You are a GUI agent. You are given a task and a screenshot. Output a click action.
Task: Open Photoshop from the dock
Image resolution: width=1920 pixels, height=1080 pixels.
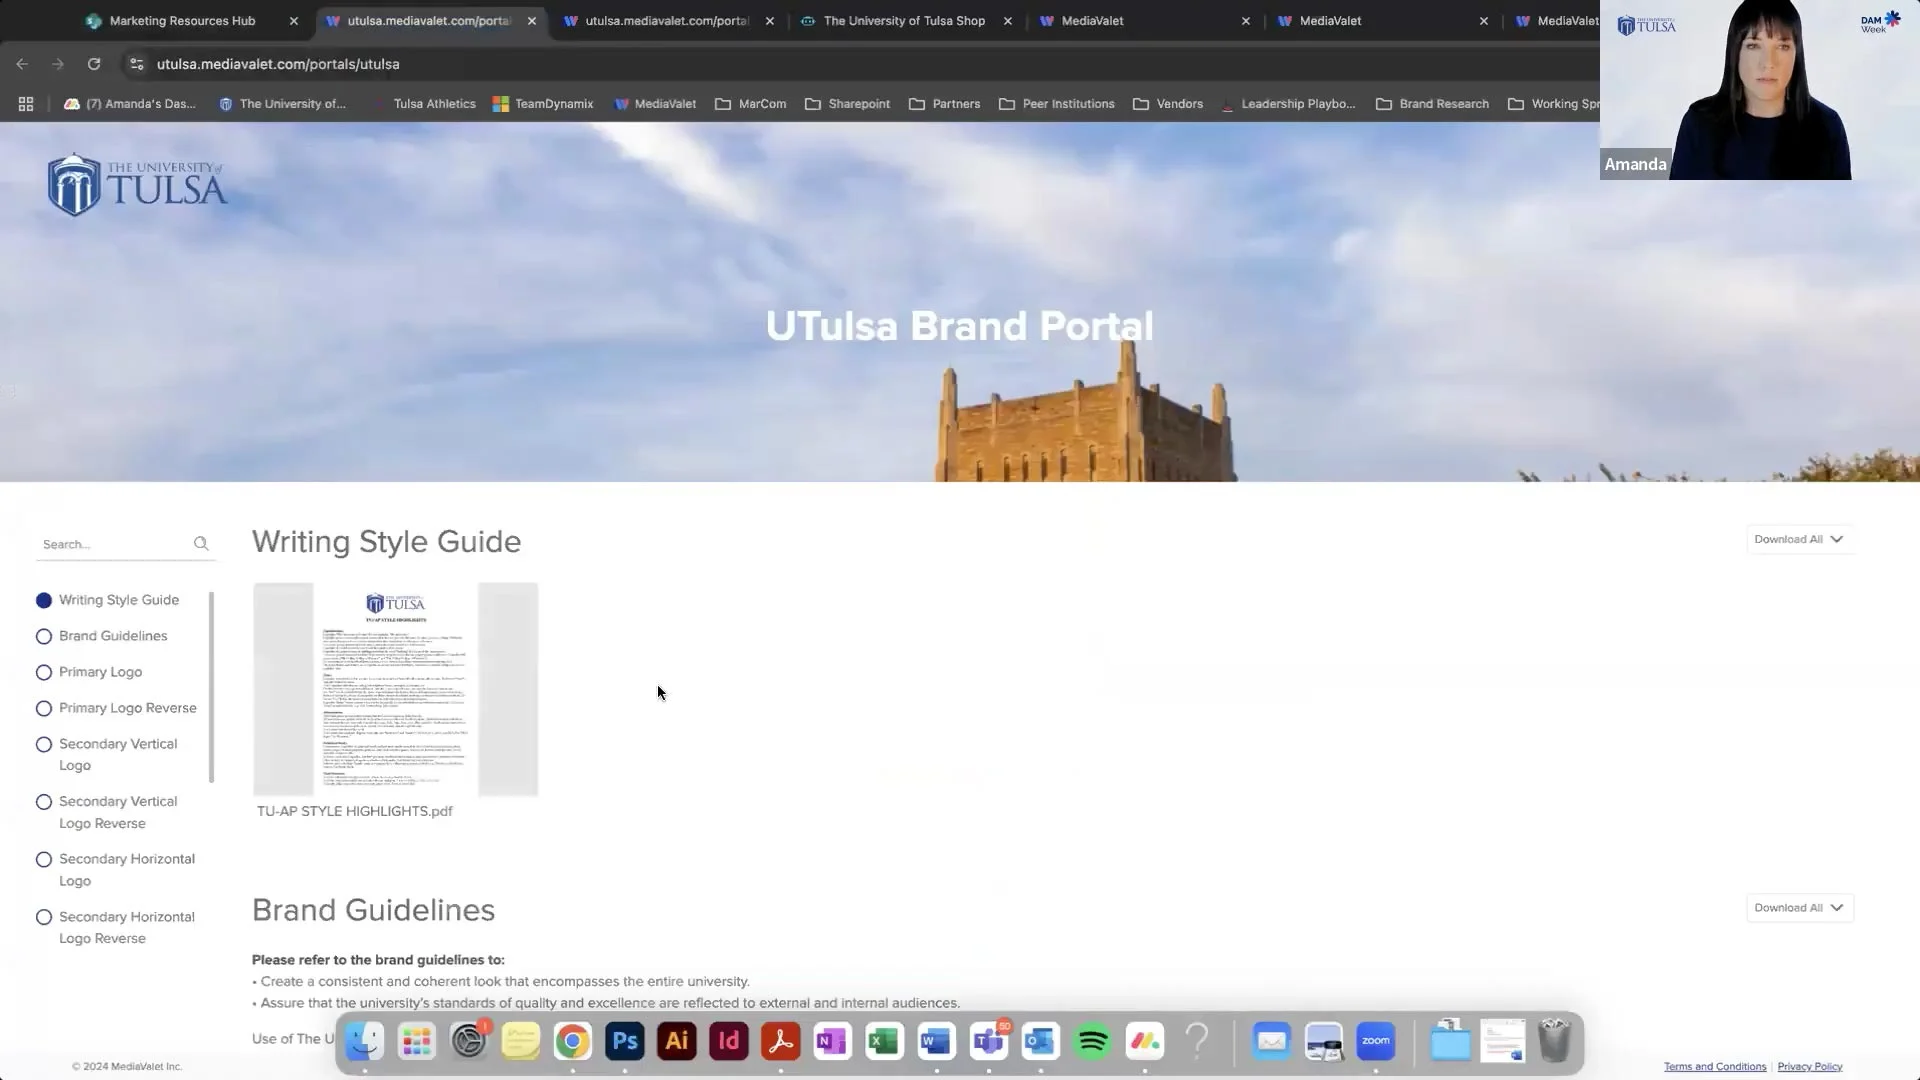tap(625, 1042)
